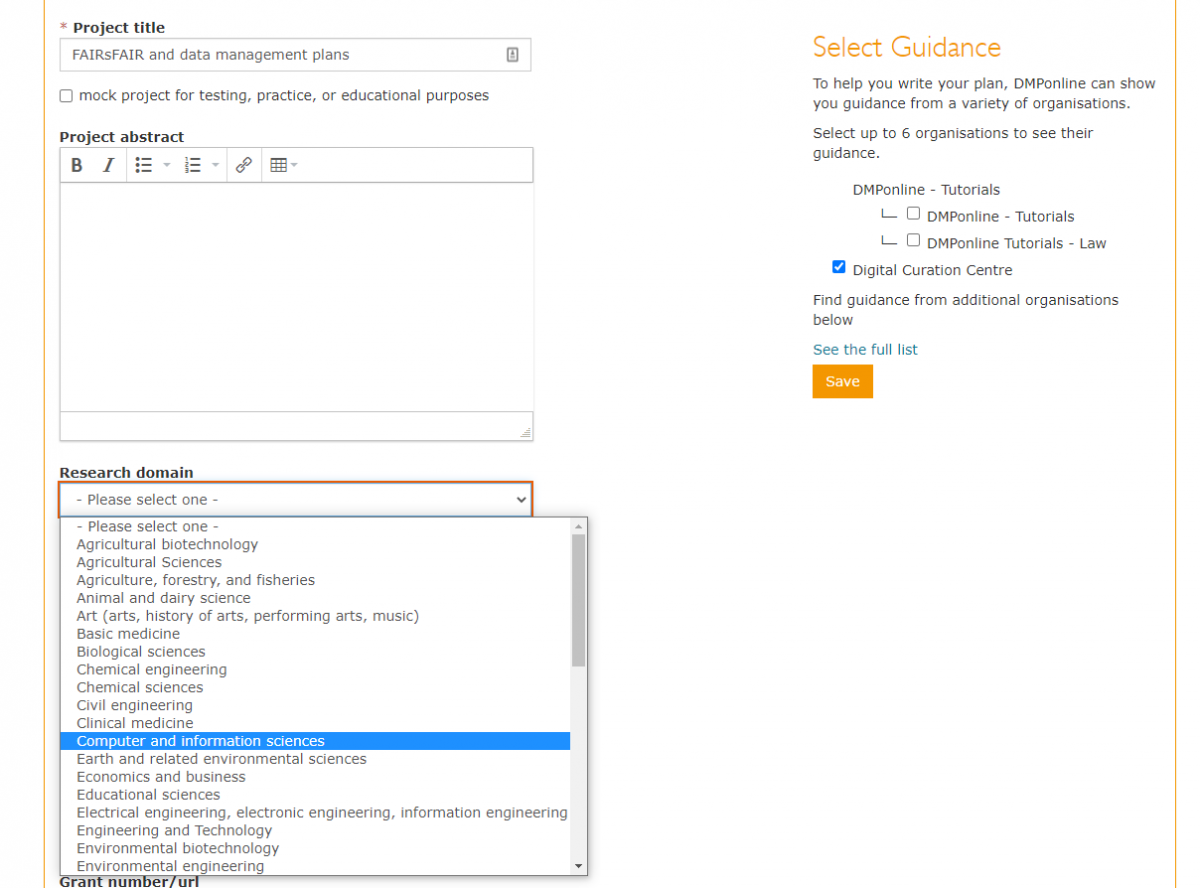Enable the mock project checkbox
Screen dimensions: 1200x888
tap(66, 96)
